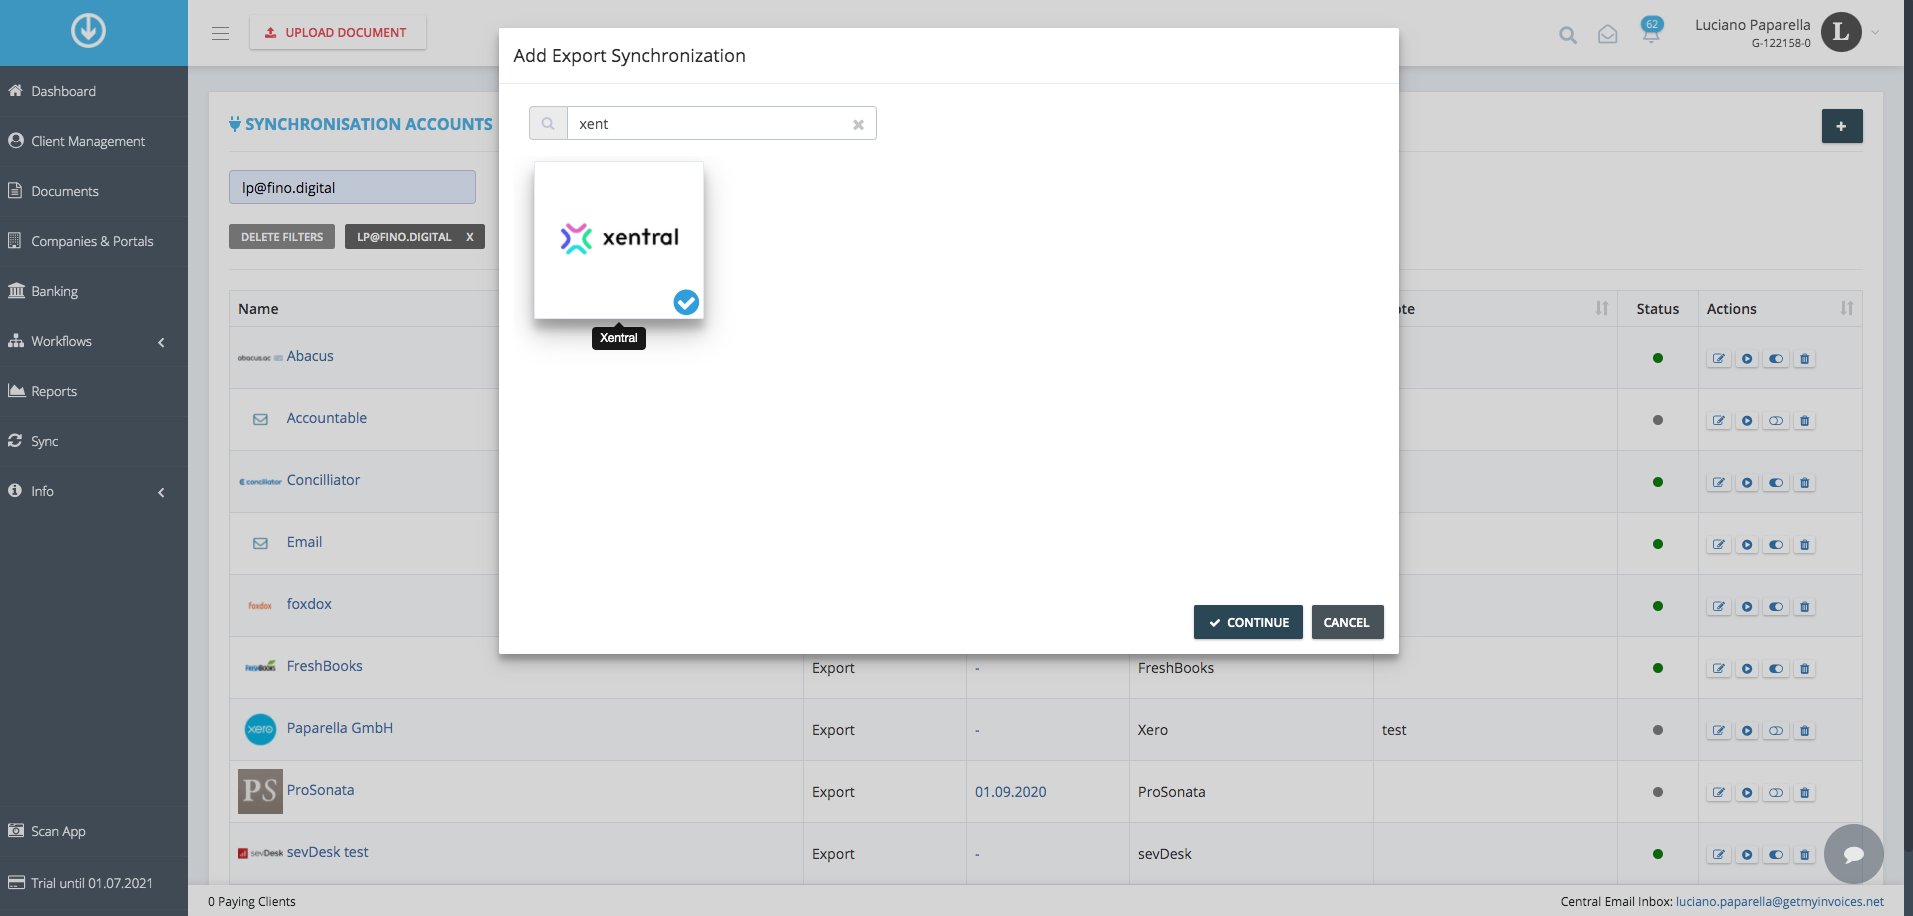Click the Delete Filters button
The image size is (1913, 916).
click(x=282, y=237)
